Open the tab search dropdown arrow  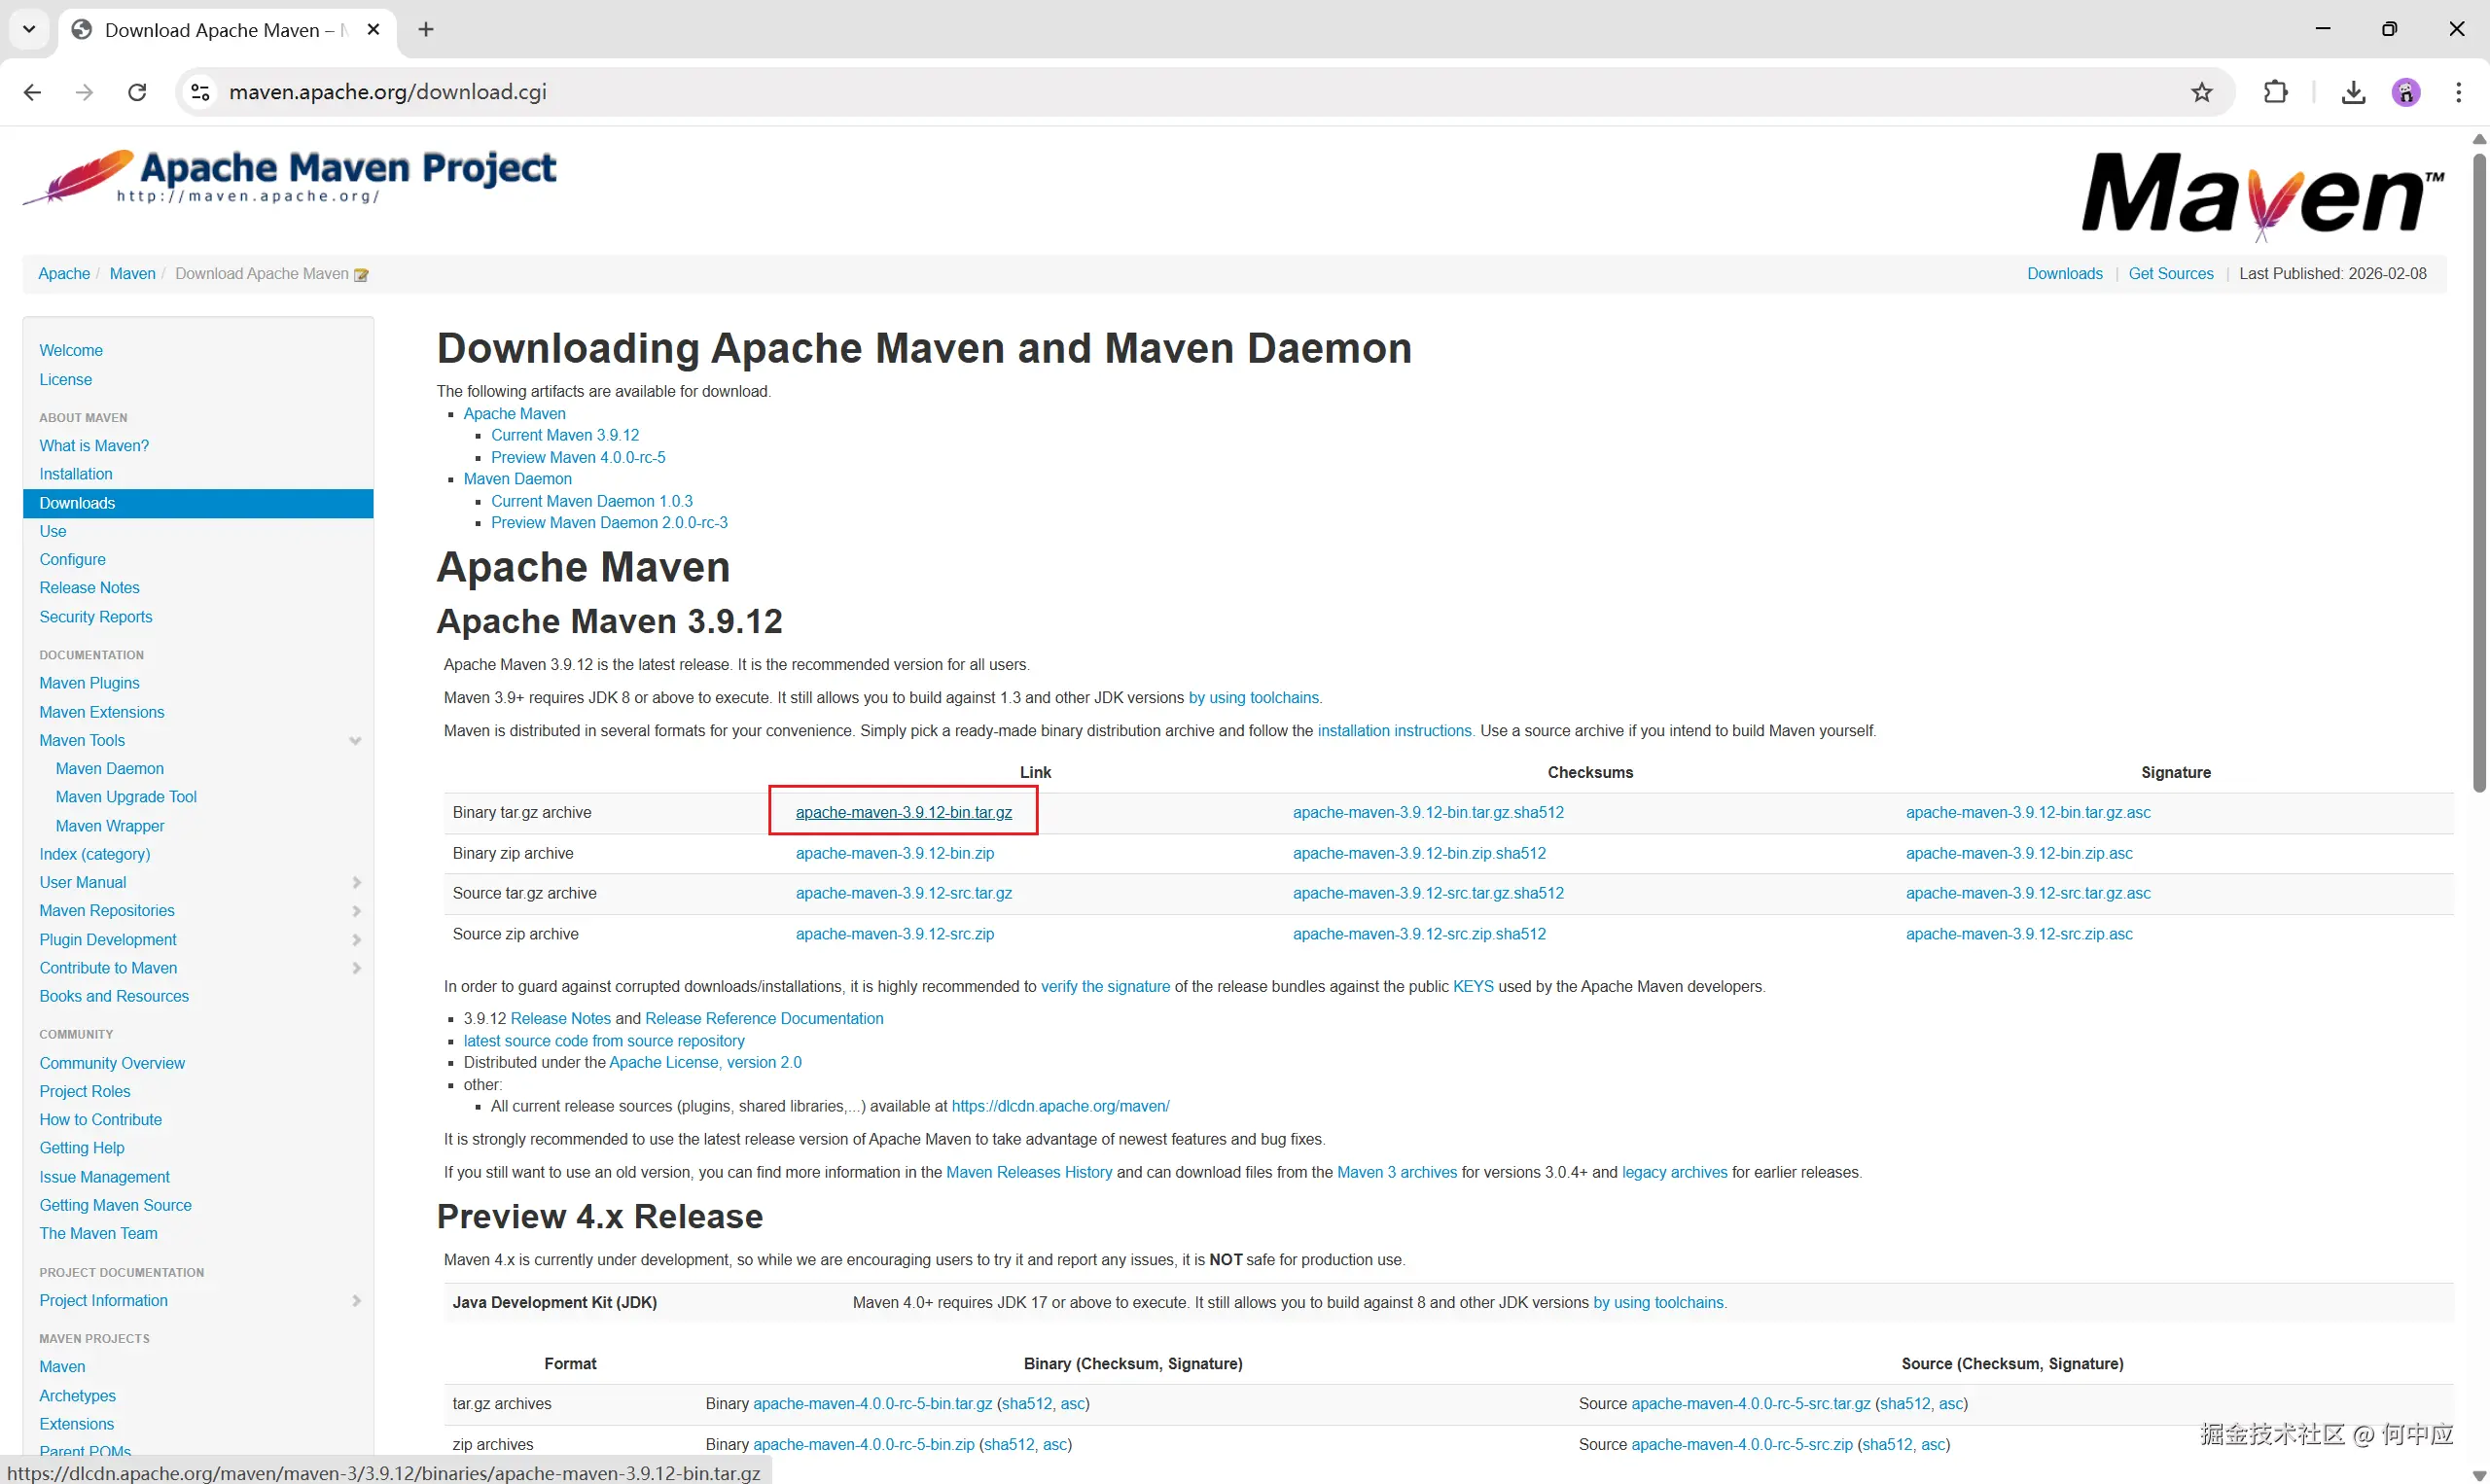point(29,29)
